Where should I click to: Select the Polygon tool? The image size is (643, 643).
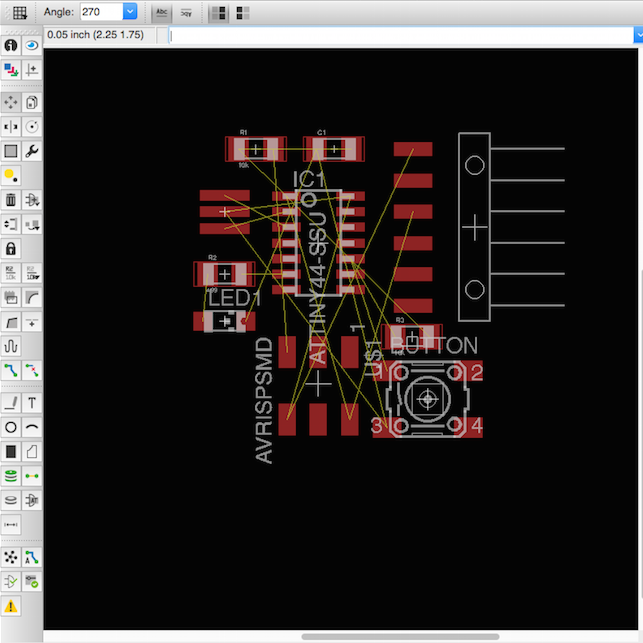(32, 452)
